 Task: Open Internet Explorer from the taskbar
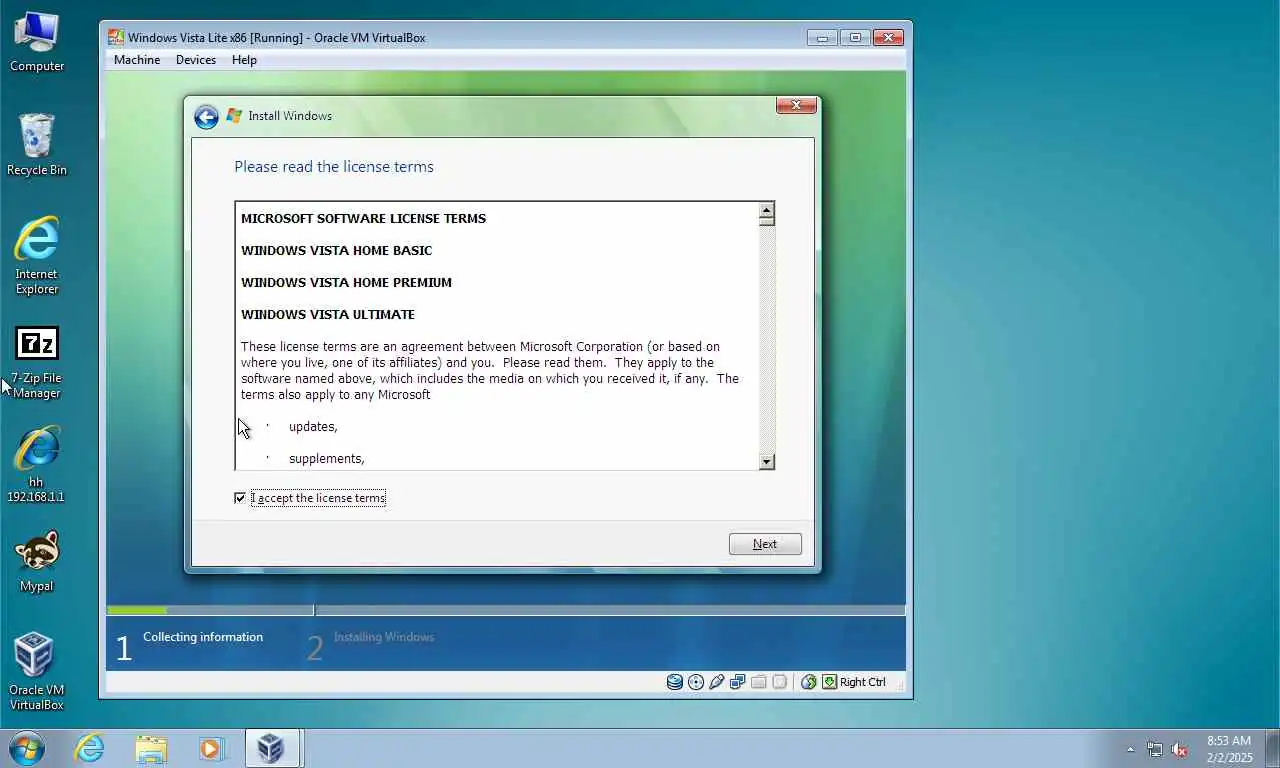89,748
